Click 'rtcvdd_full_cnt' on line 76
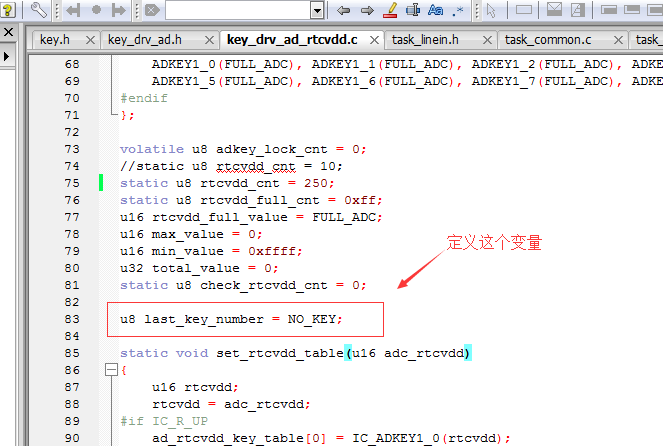Image resolution: width=663 pixels, height=446 pixels. point(260,200)
